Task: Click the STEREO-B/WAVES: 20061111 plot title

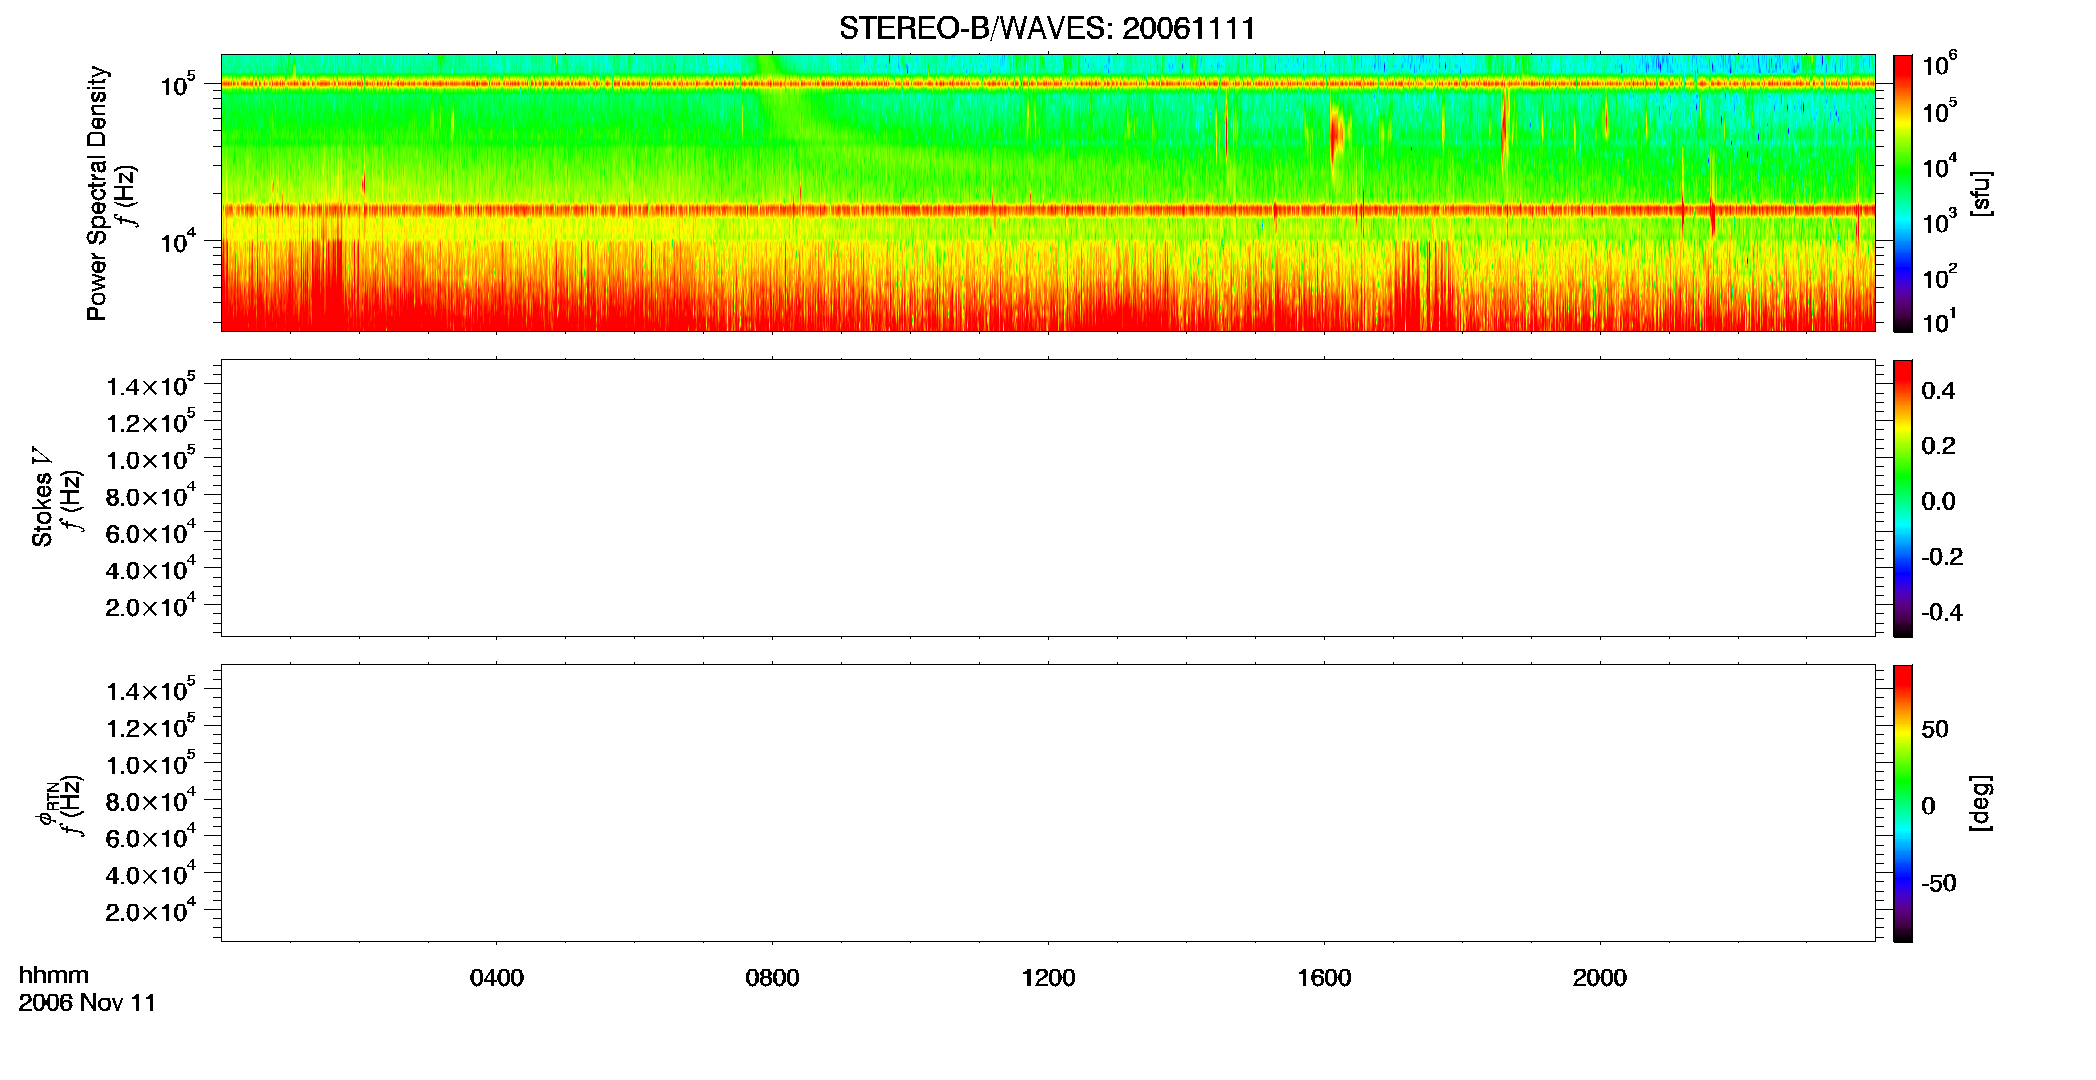Action: click(1047, 29)
